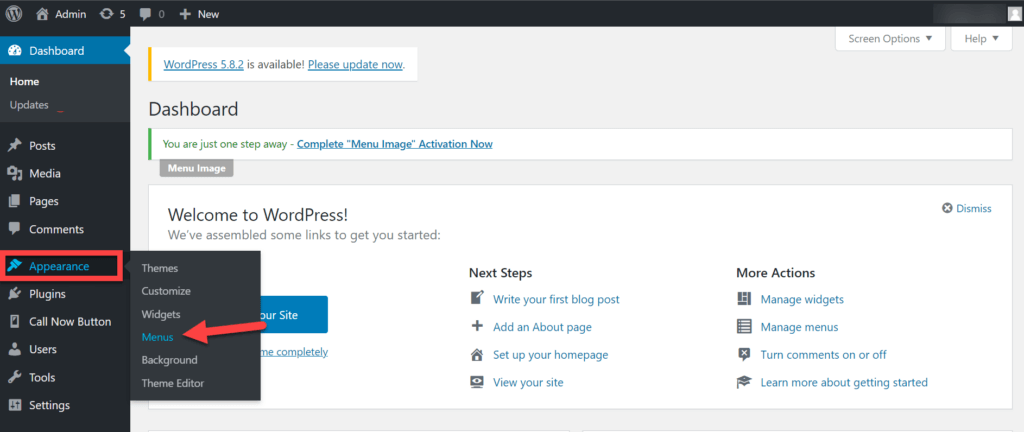Image resolution: width=1024 pixels, height=432 pixels.
Task: Click Manage menus link
Action: (x=799, y=327)
